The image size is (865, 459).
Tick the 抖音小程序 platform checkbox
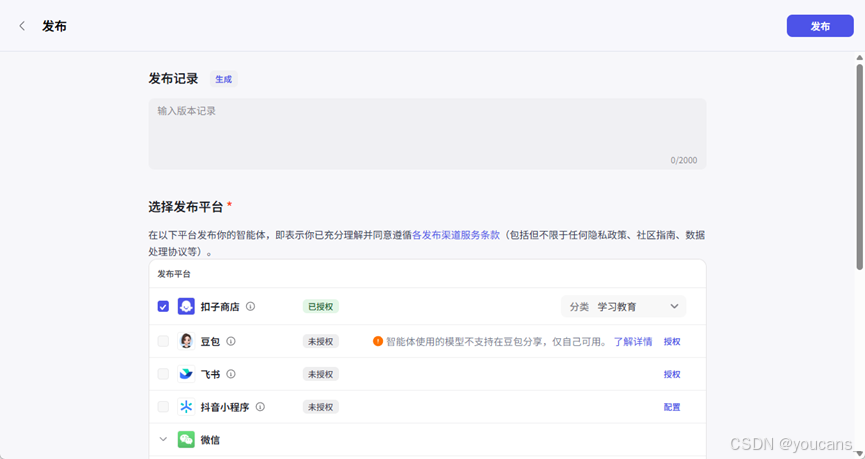click(163, 407)
